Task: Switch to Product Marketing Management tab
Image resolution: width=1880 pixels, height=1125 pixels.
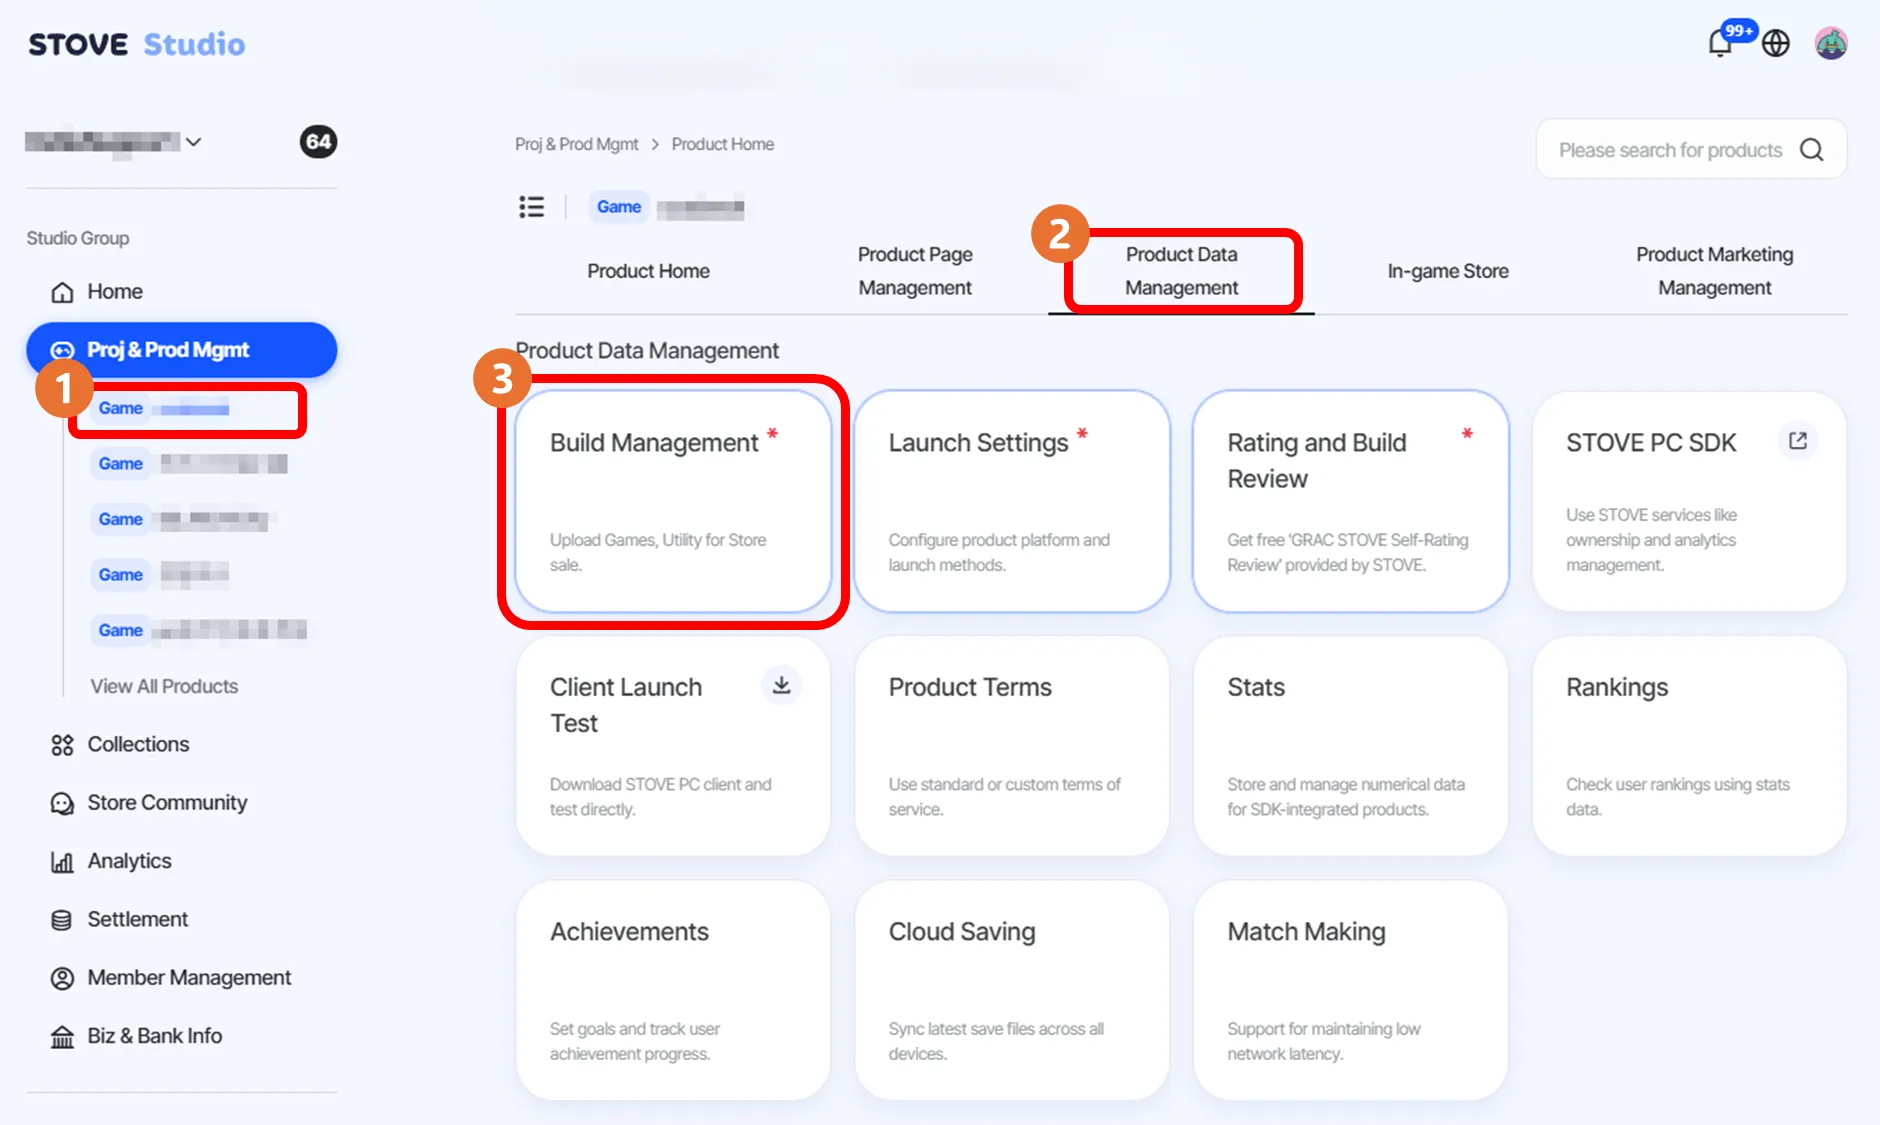Action: [1715, 271]
